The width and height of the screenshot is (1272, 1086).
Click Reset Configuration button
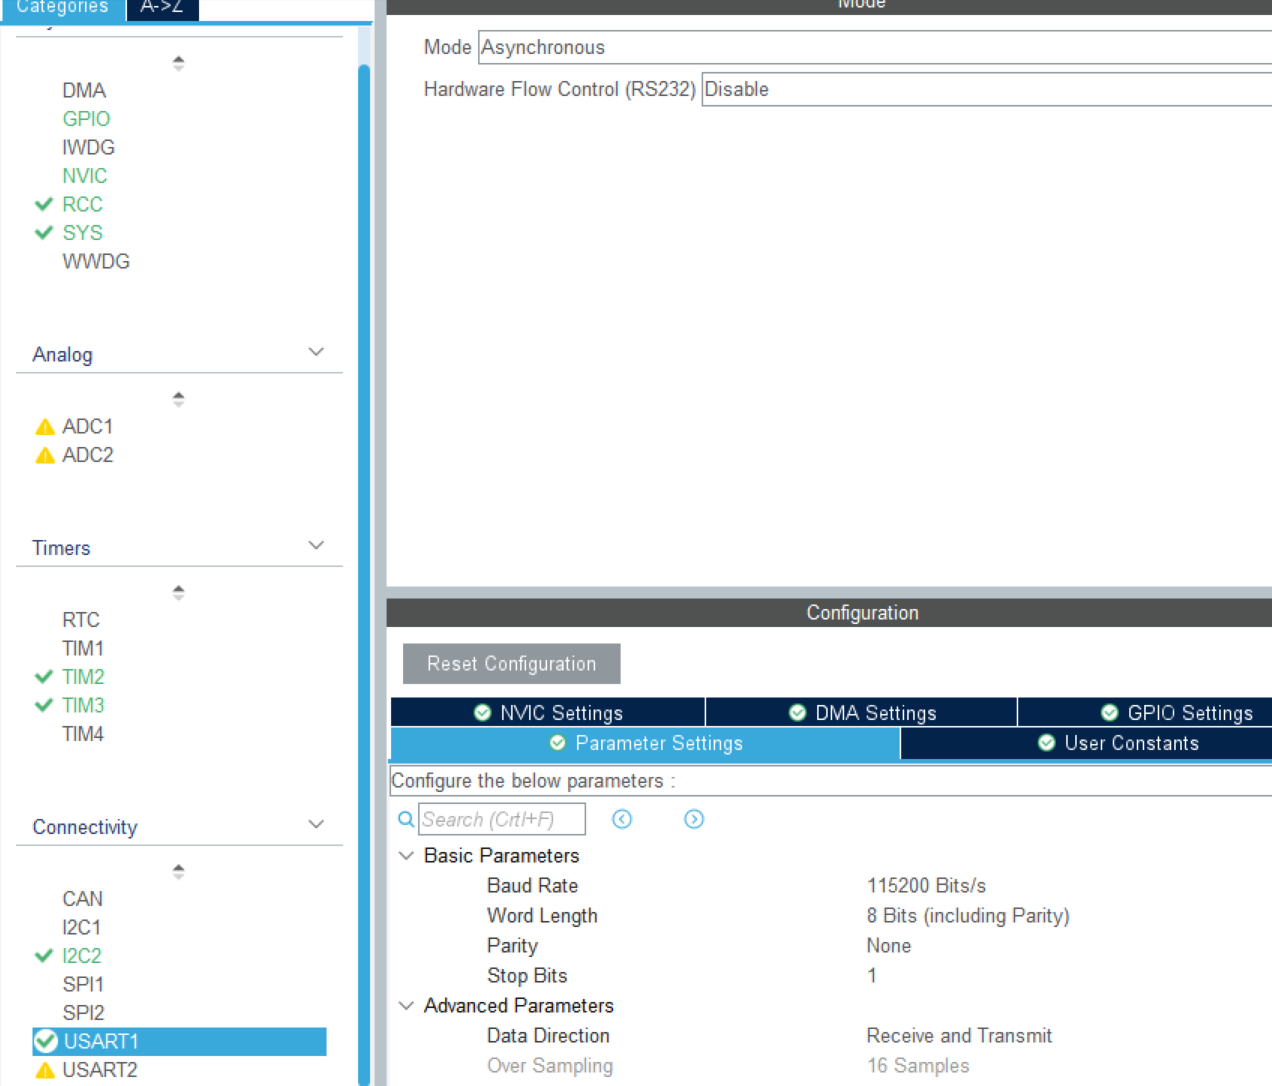(511, 664)
